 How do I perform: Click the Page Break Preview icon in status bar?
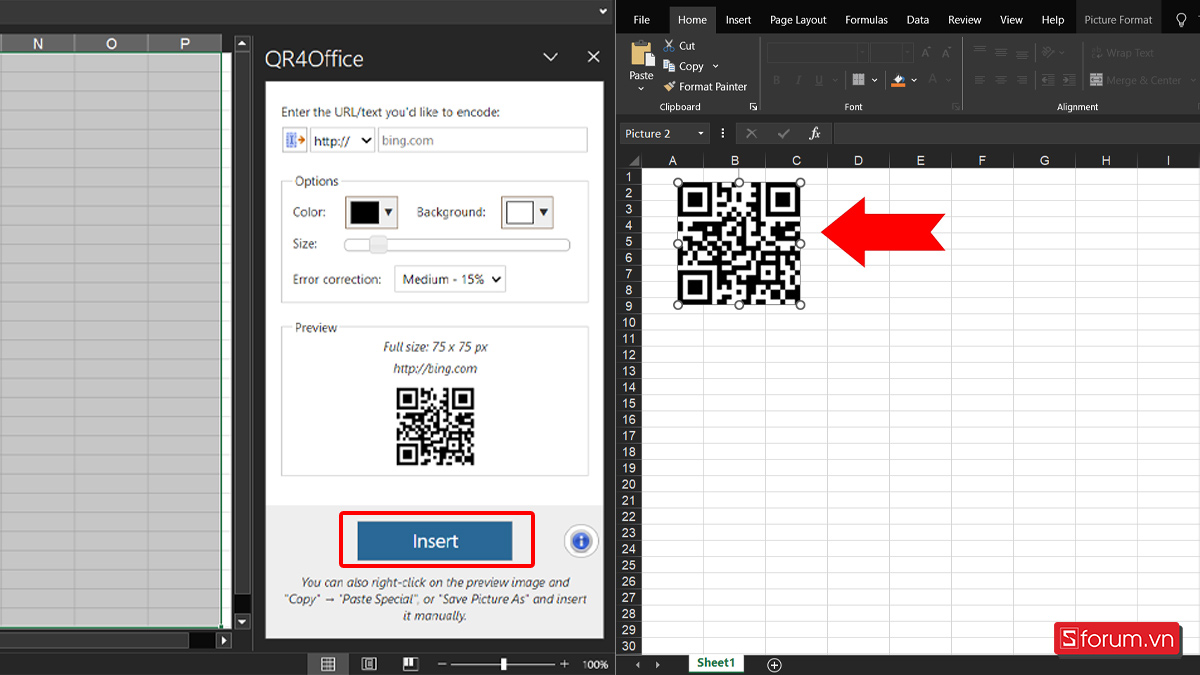(x=410, y=662)
